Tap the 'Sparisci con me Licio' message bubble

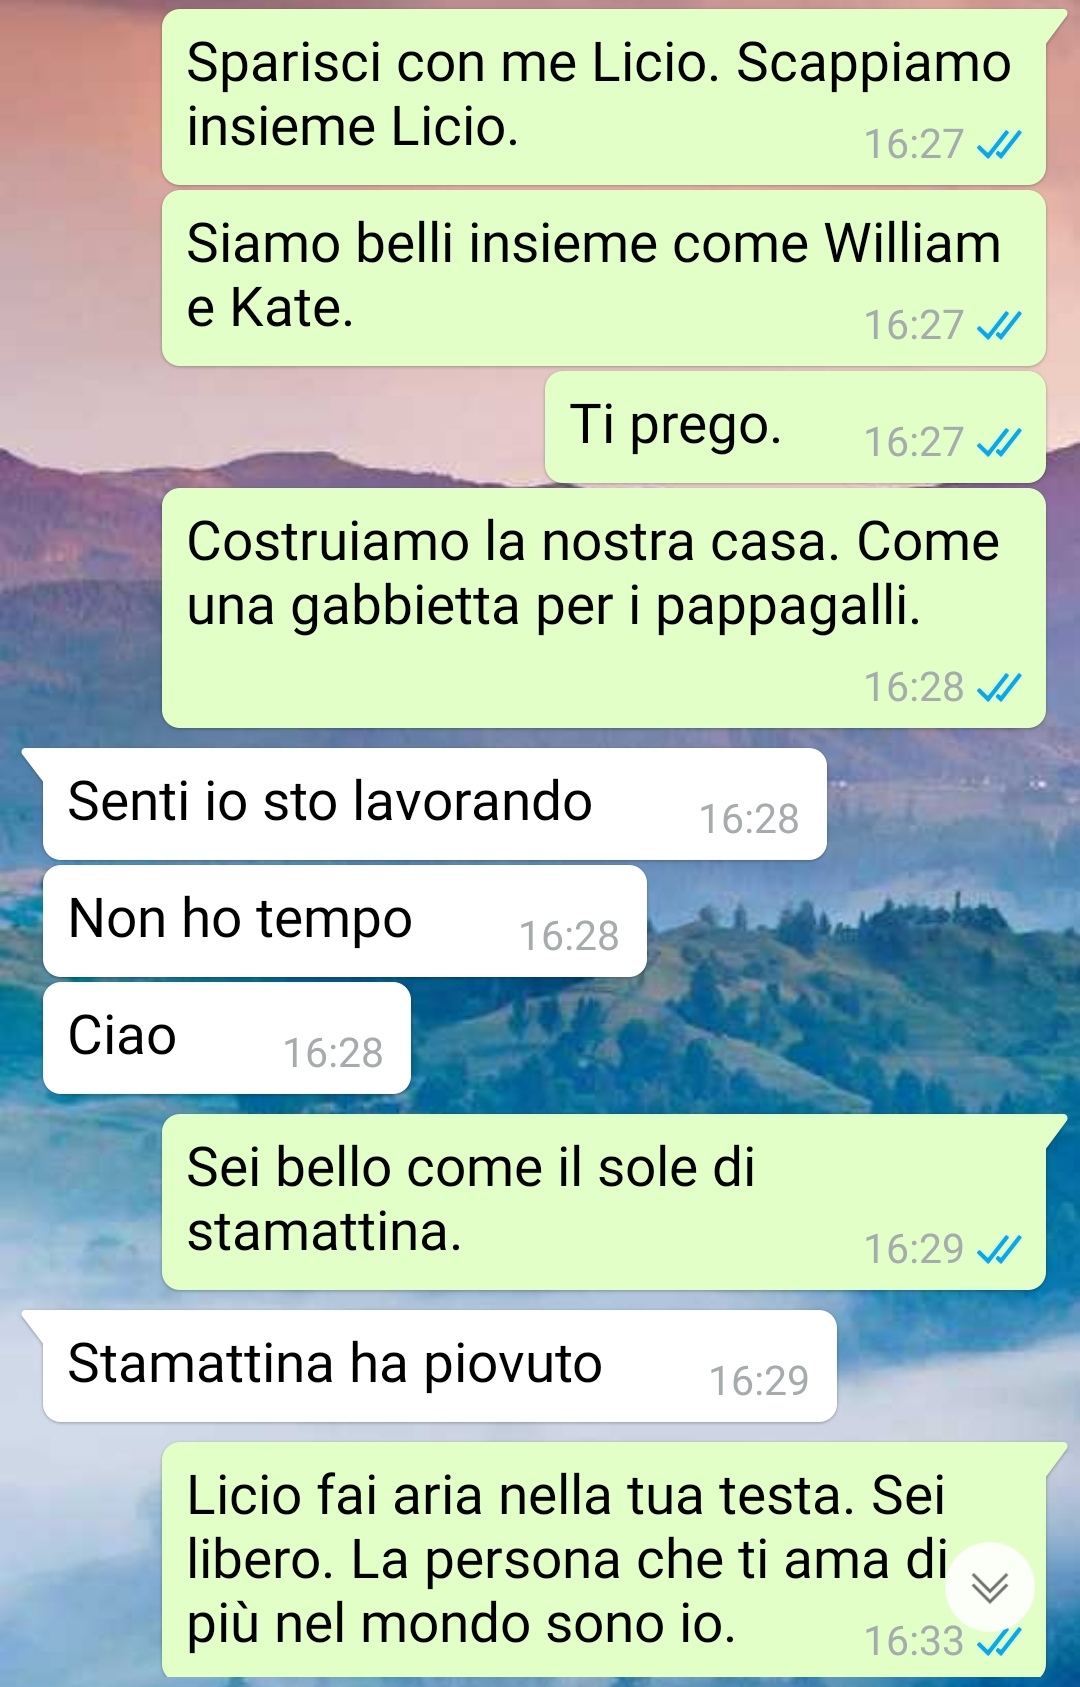coord(604,97)
